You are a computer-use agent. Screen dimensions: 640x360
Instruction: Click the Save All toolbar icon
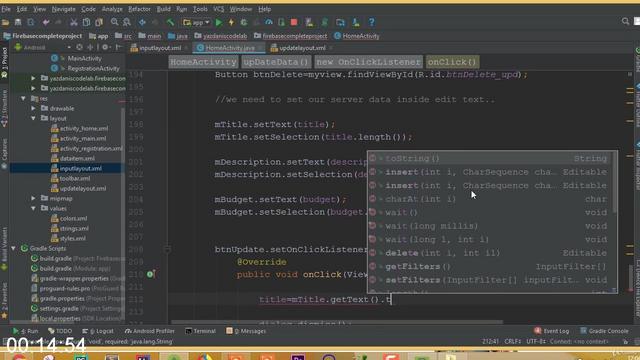point(18,22)
